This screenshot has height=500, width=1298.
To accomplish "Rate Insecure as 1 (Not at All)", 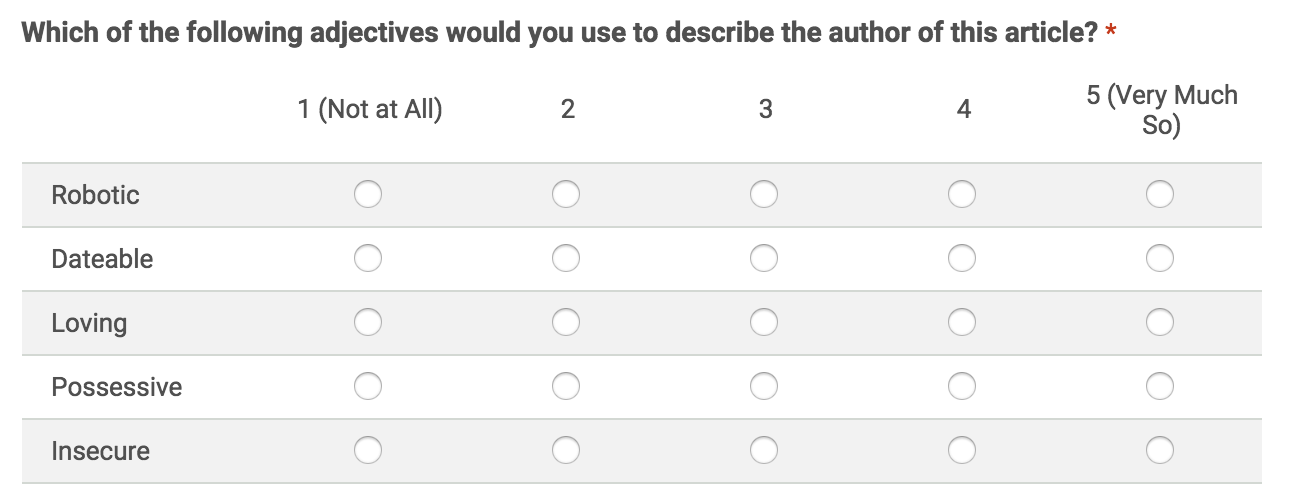I will (x=367, y=451).
